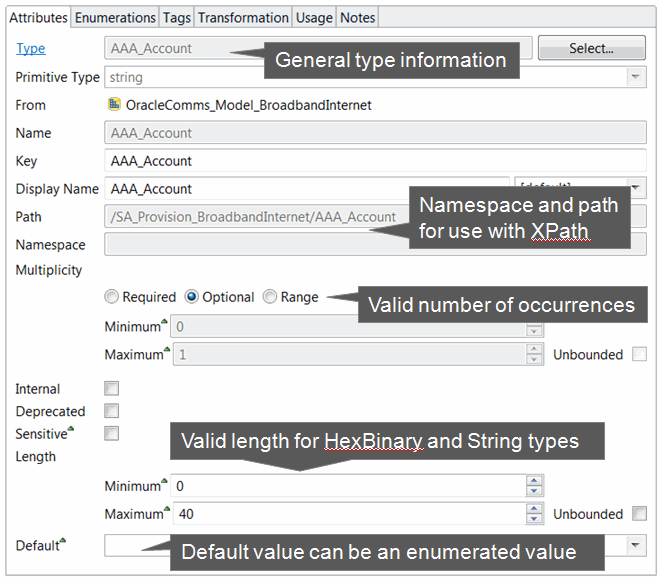
Task: Open the Transformation tab
Action: coord(243,18)
